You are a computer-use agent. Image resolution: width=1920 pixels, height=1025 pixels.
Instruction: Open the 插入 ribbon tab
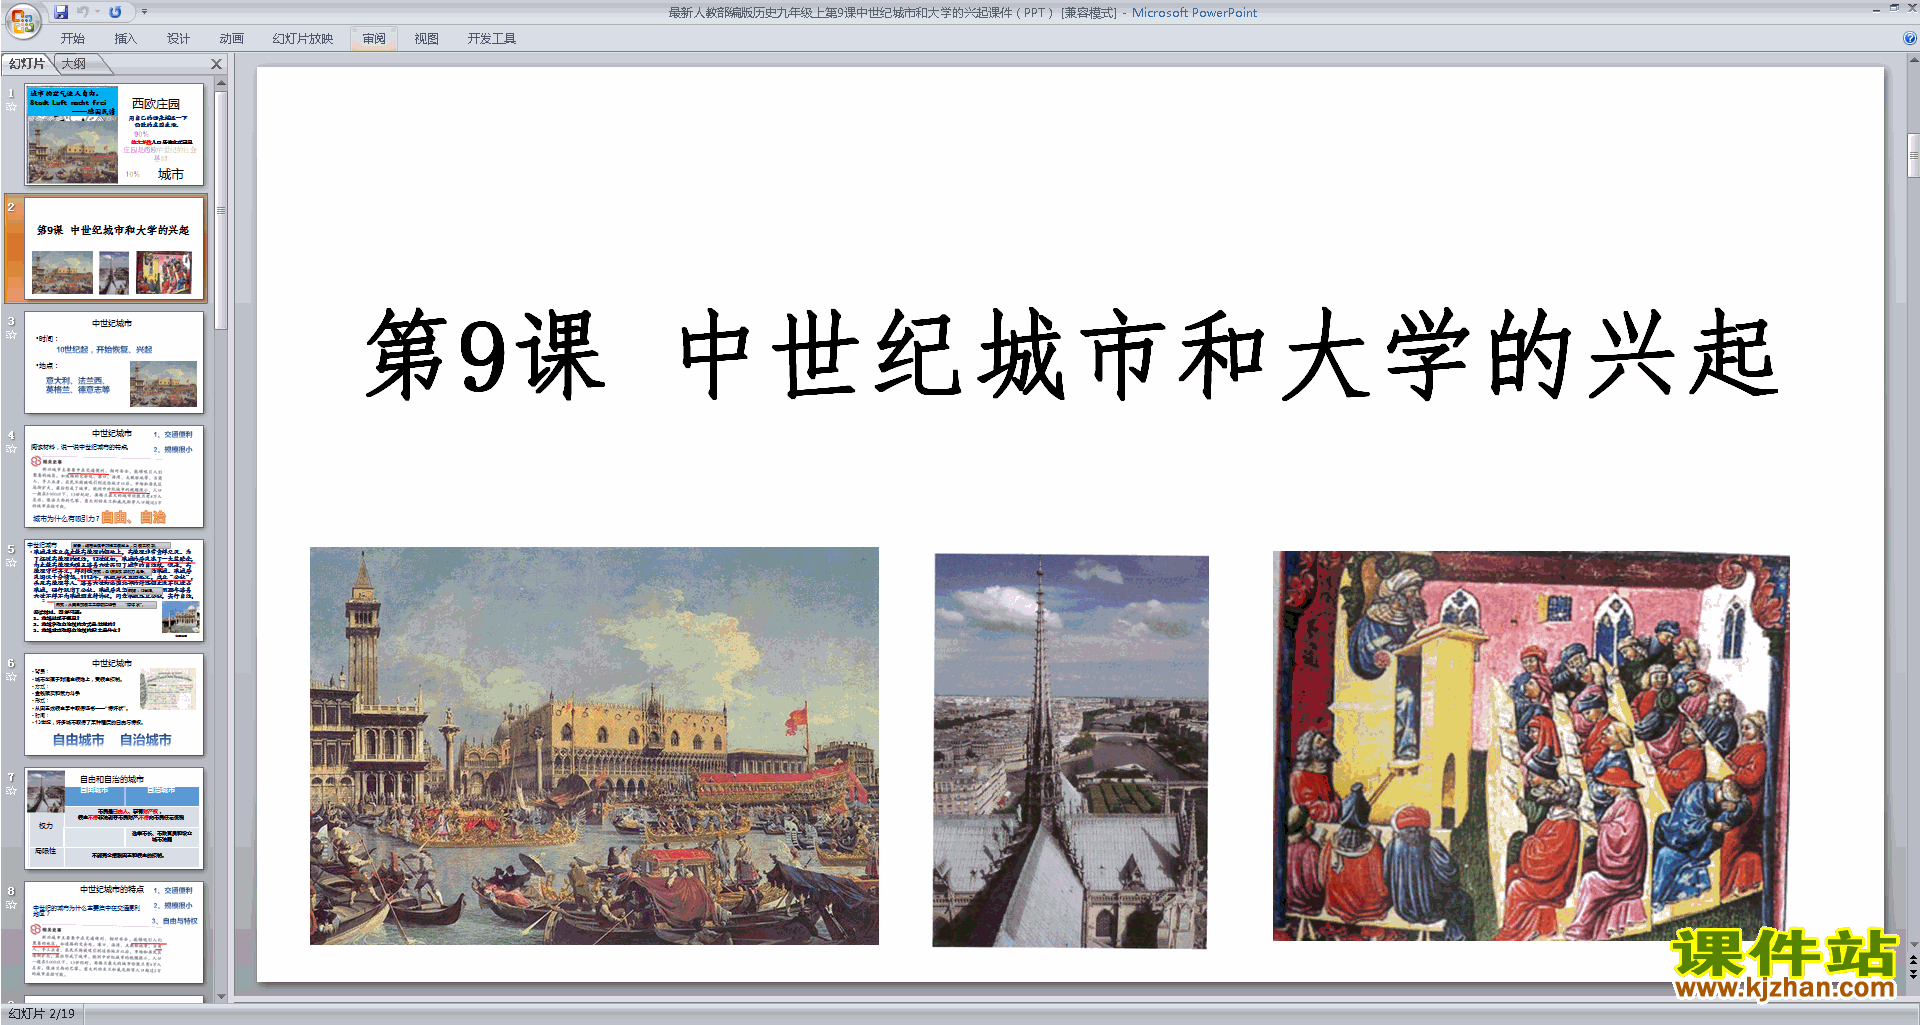[x=125, y=39]
